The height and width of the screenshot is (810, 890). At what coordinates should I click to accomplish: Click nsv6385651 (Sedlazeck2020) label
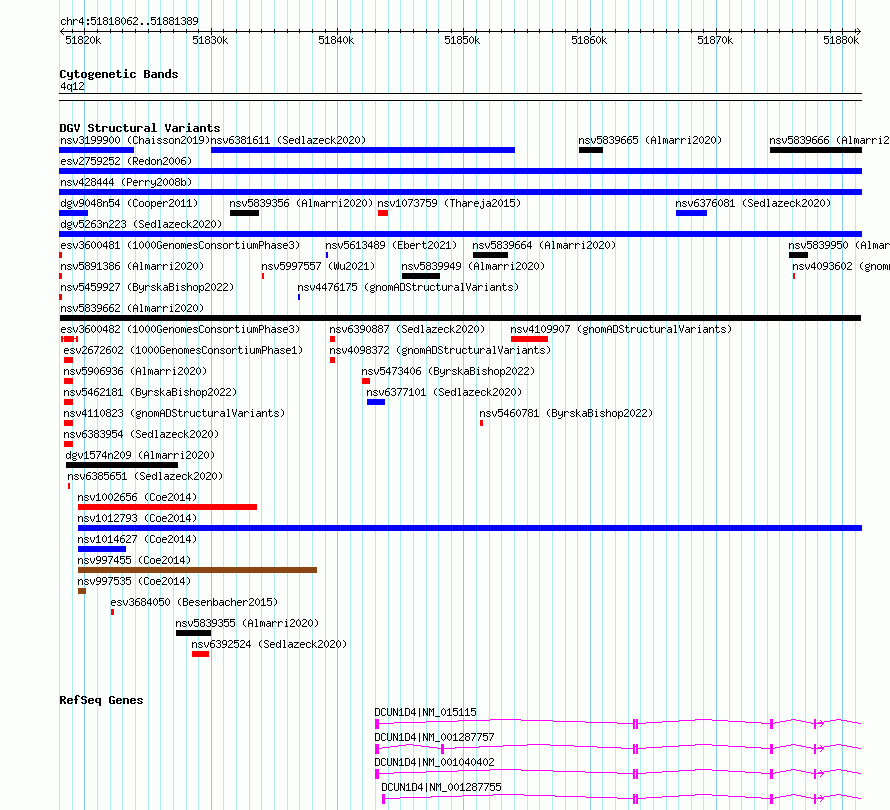pos(145,476)
